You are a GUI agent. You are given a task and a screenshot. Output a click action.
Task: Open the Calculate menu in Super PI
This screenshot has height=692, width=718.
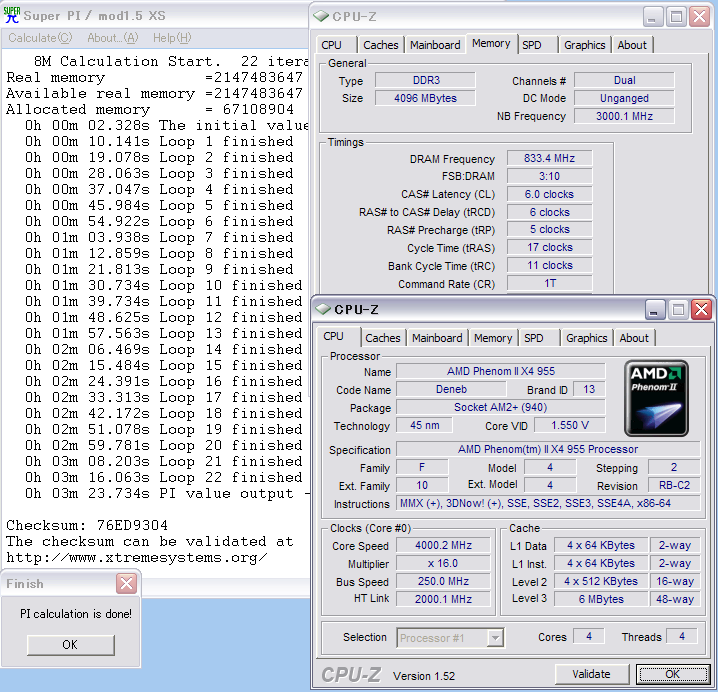tap(40, 38)
